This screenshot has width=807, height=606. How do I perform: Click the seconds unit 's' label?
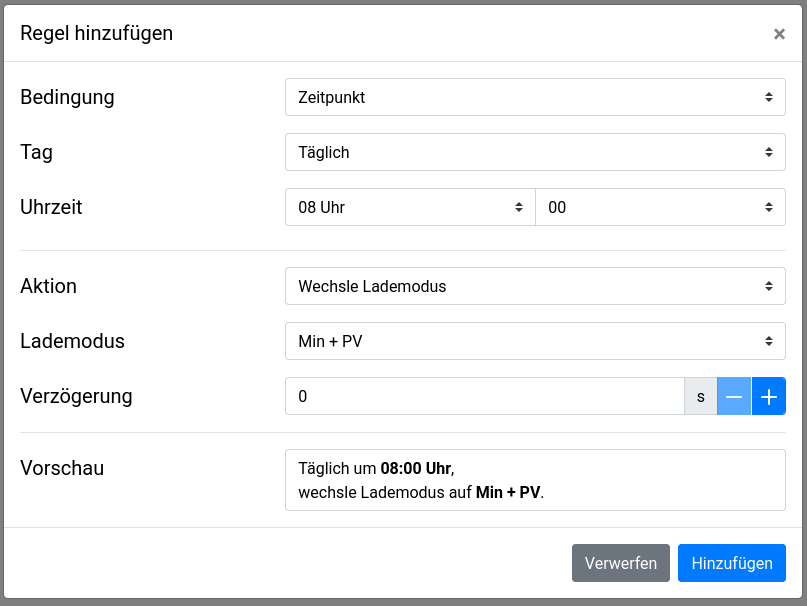[700, 396]
